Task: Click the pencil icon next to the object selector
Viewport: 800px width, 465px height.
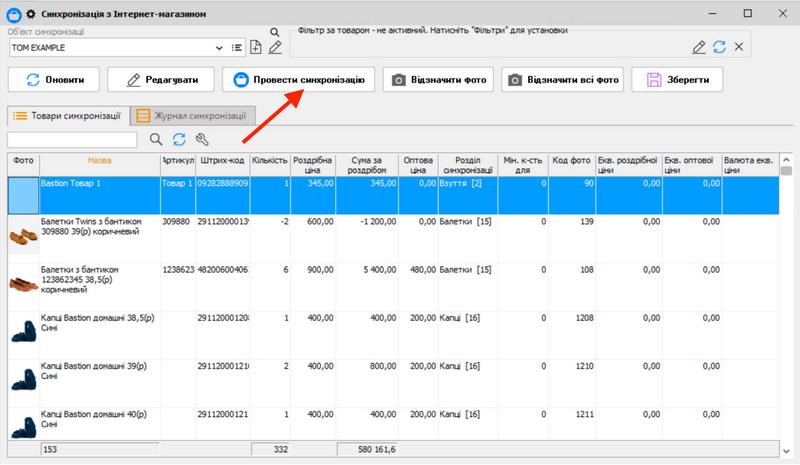Action: click(x=274, y=47)
